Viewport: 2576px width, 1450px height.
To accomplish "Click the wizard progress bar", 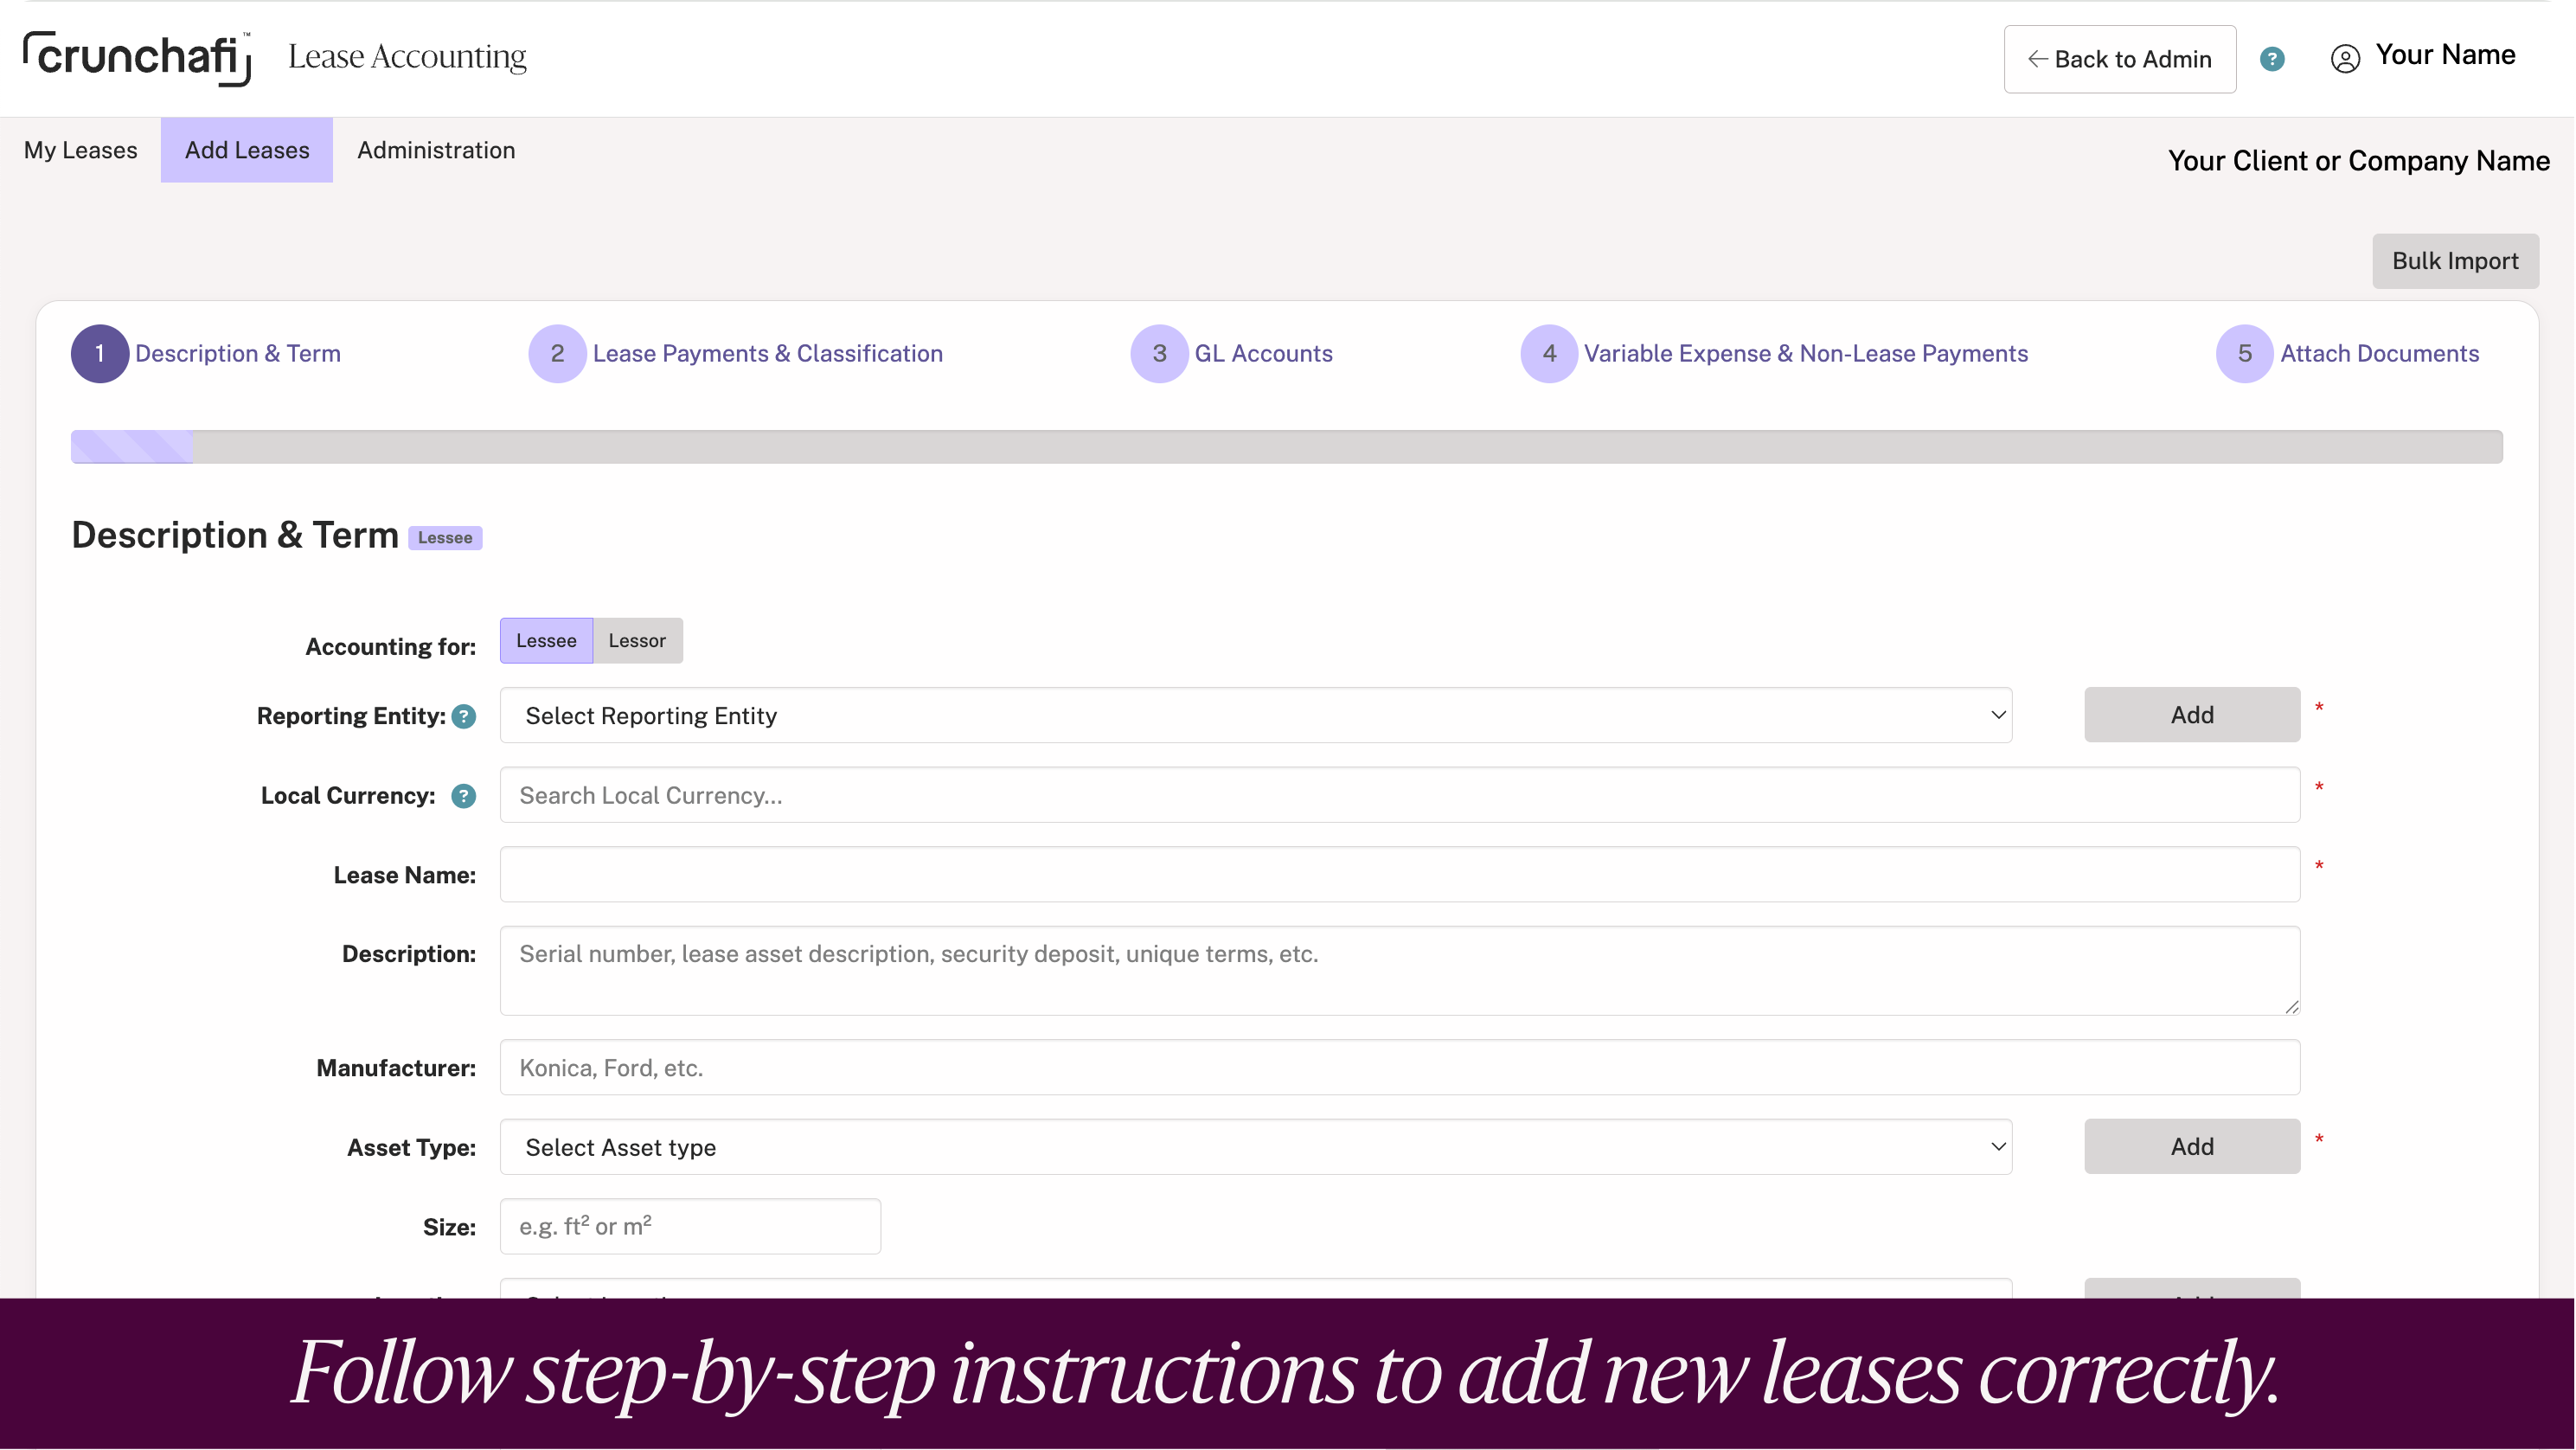I will (x=1286, y=447).
